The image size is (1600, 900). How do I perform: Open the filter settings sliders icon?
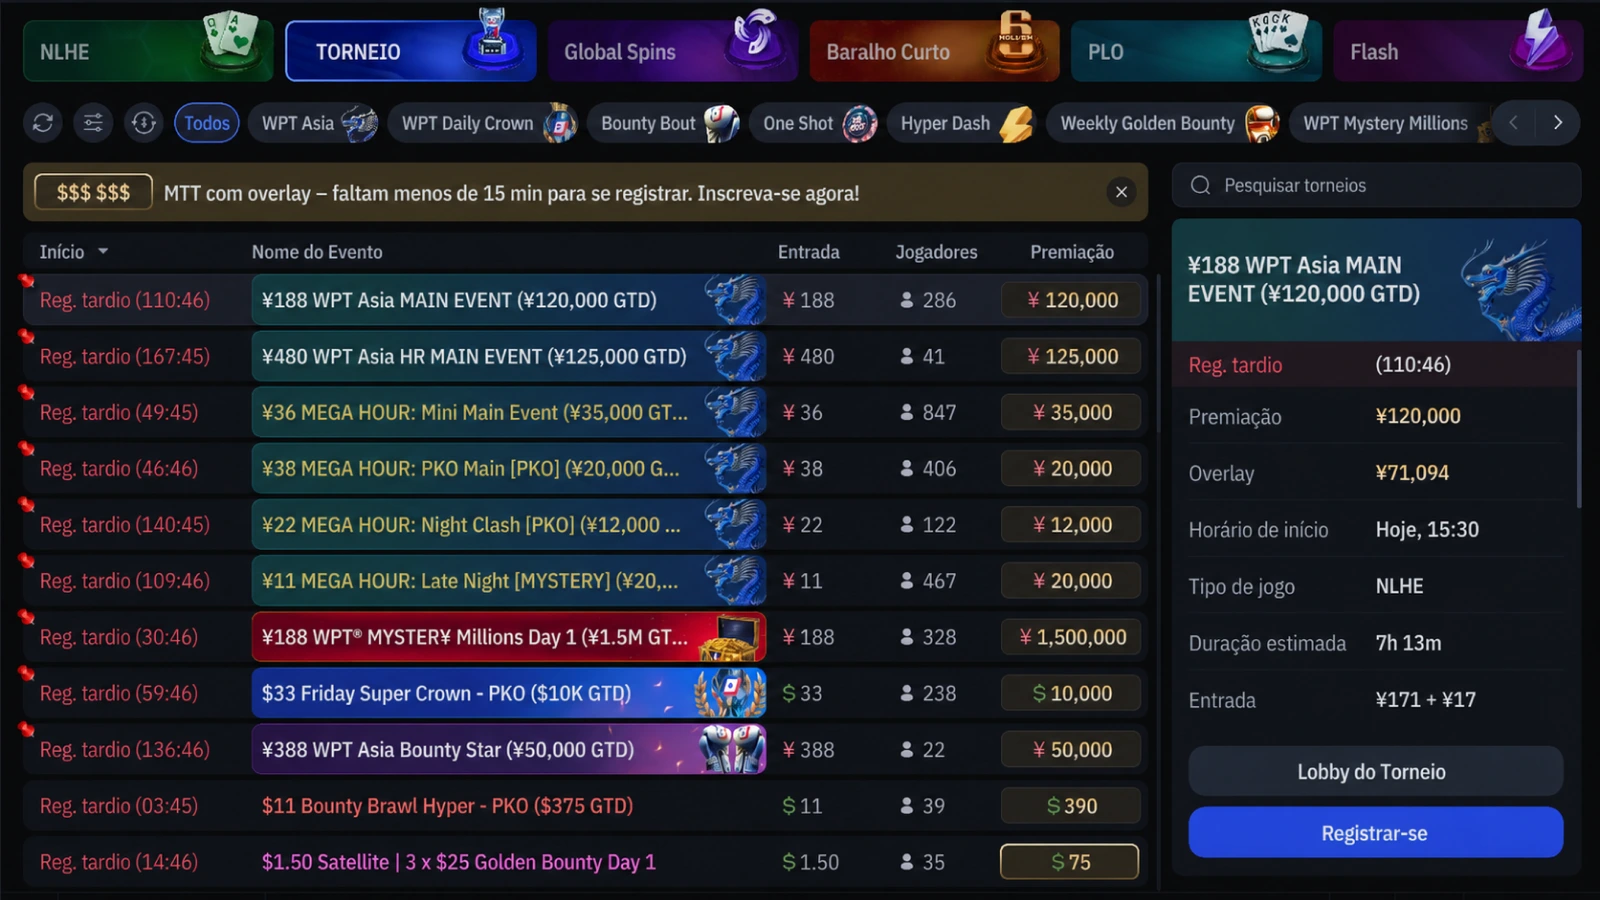coord(93,123)
